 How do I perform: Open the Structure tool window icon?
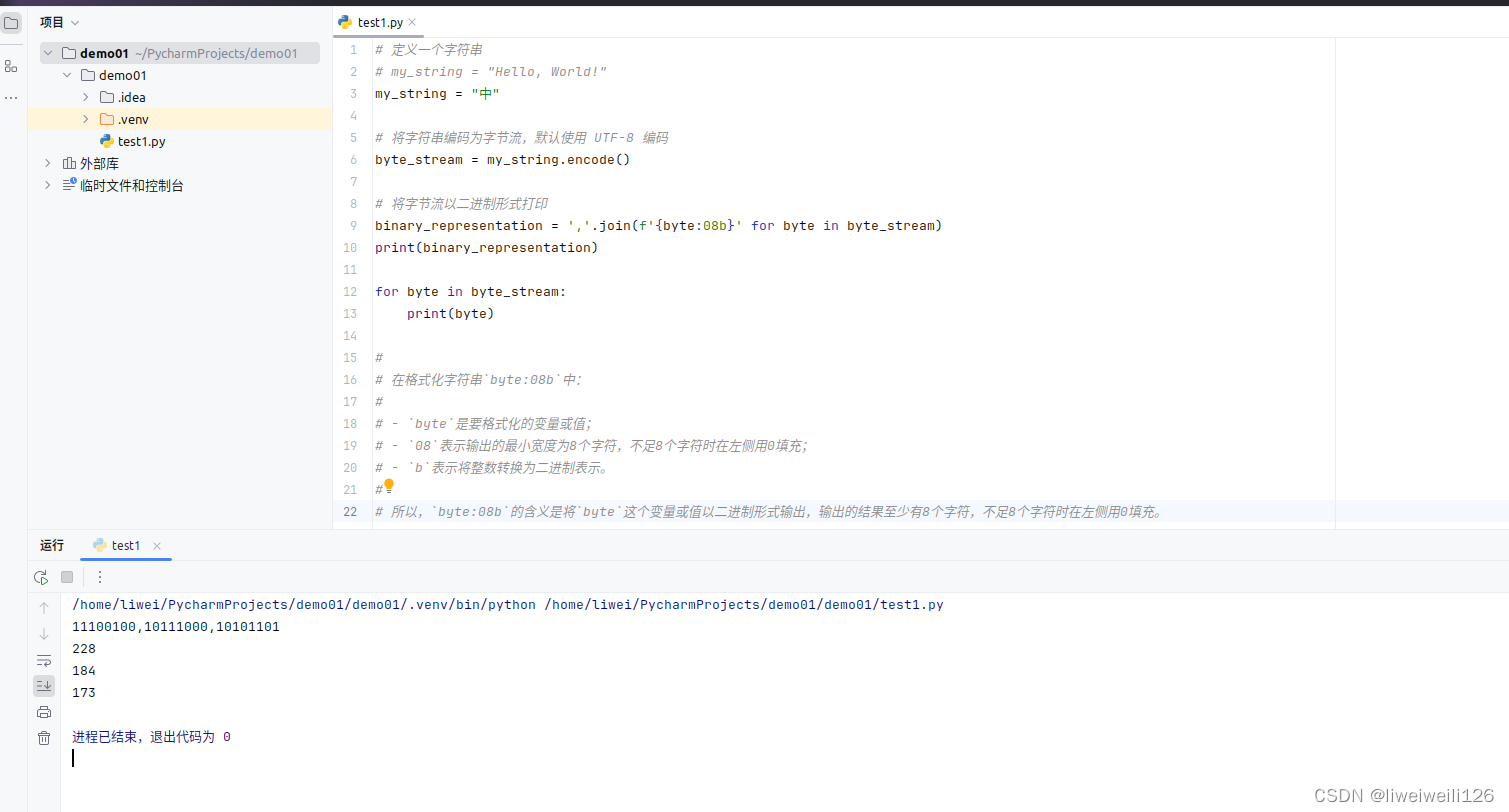[x=11, y=66]
